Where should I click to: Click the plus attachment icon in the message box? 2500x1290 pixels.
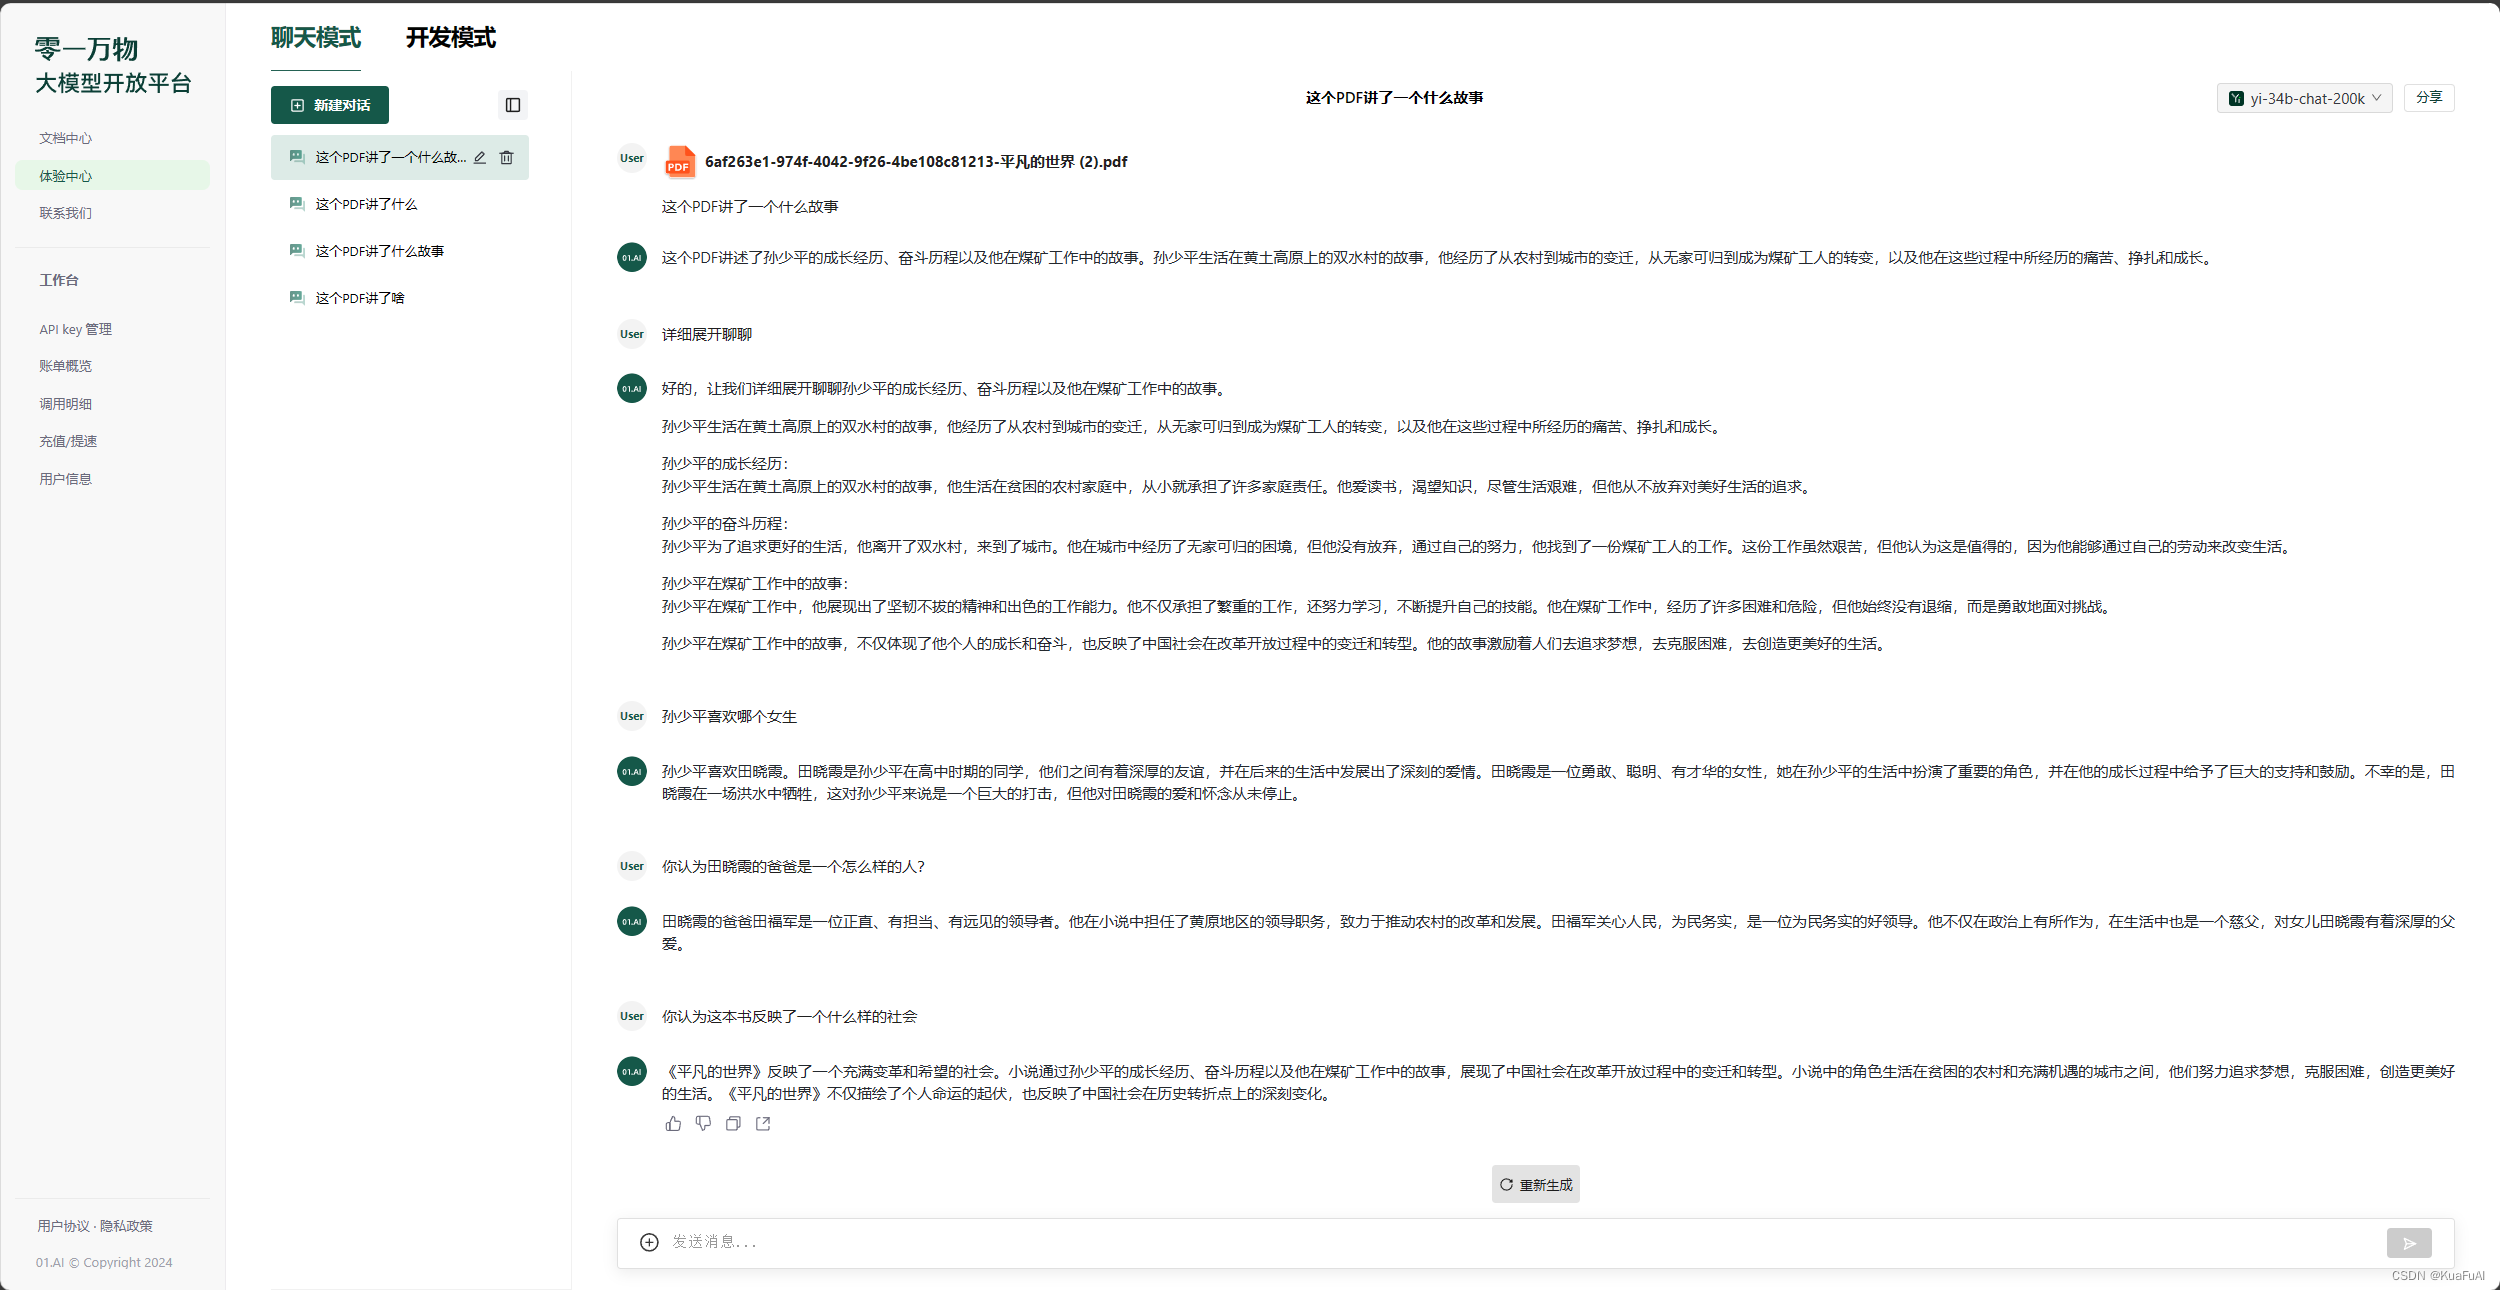(649, 1242)
